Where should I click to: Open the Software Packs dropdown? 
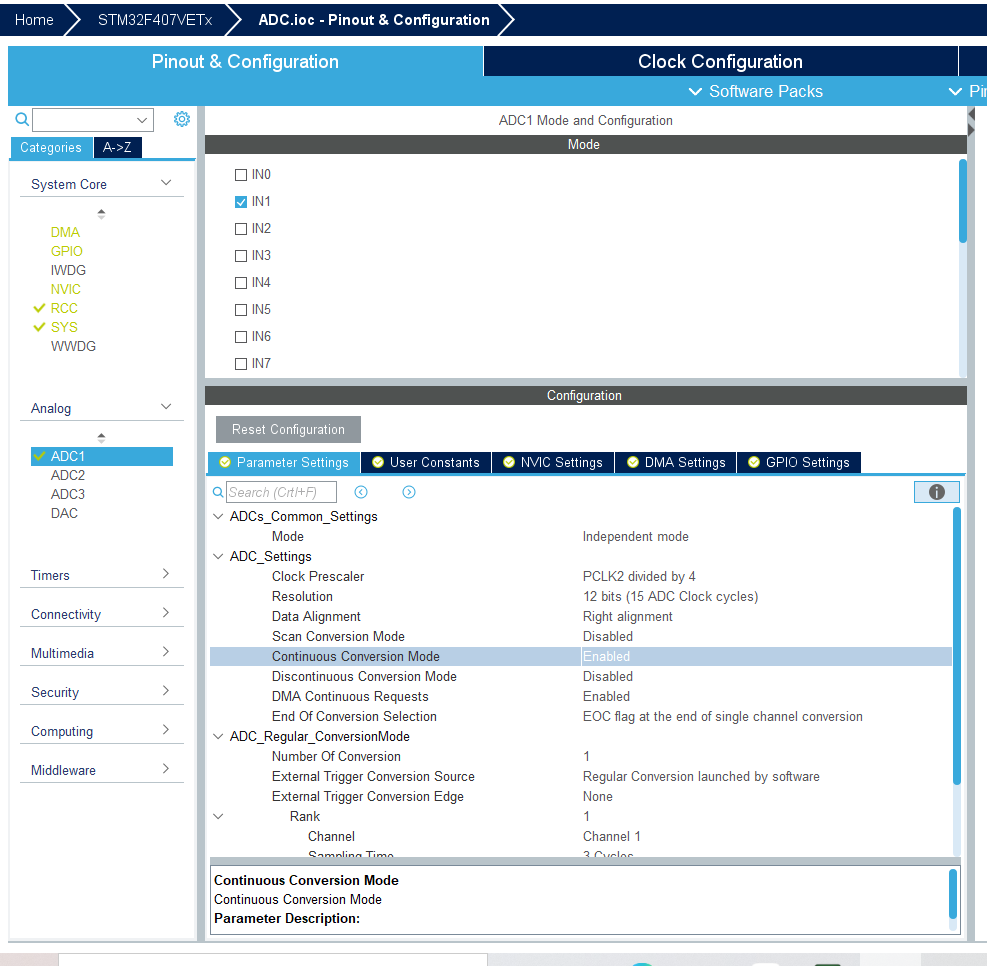756,91
